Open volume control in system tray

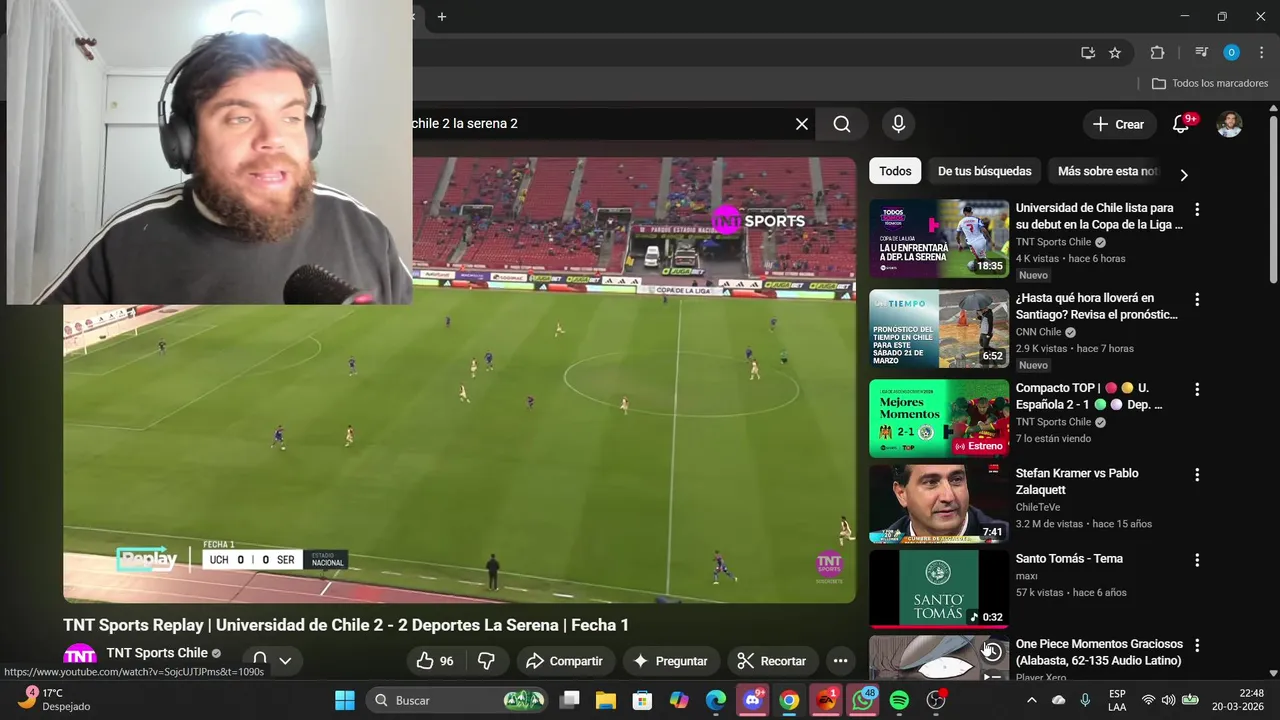(x=1169, y=700)
